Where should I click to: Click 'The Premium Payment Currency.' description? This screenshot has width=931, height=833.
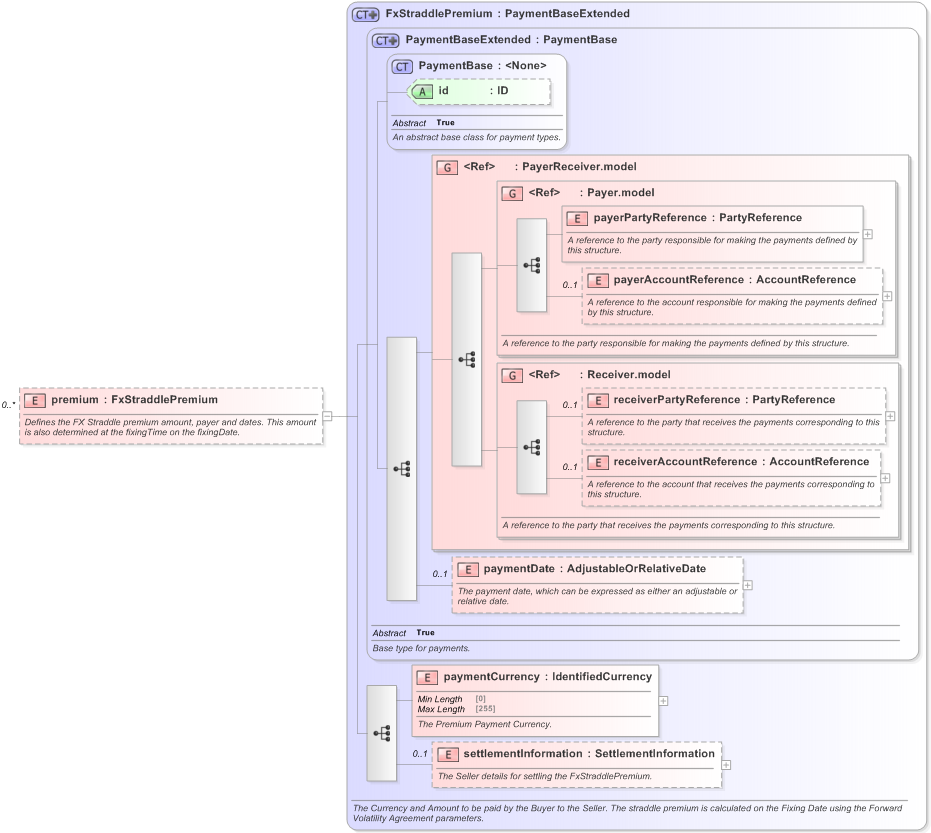click(484, 724)
